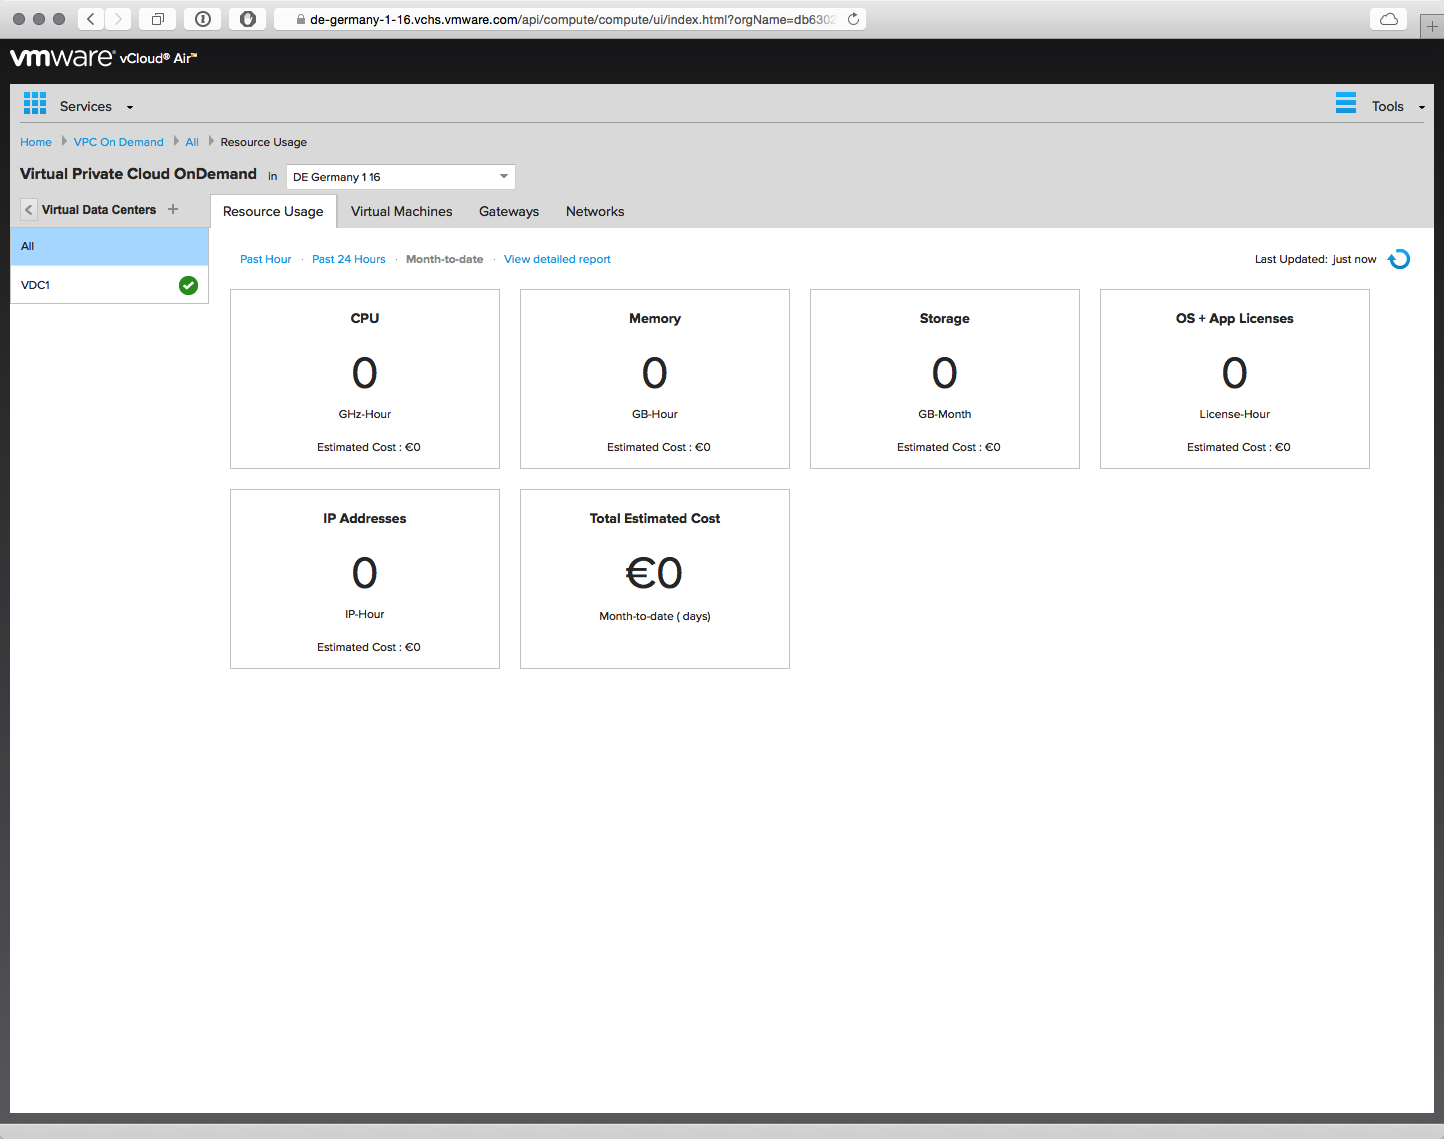This screenshot has width=1444, height=1139.
Task: Open the DE Germany 1 16 location dropdown
Action: click(401, 177)
